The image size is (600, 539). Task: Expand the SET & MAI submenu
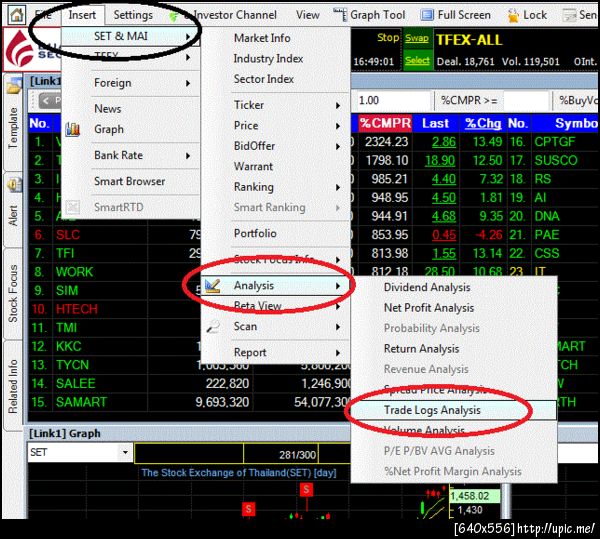tap(130, 36)
